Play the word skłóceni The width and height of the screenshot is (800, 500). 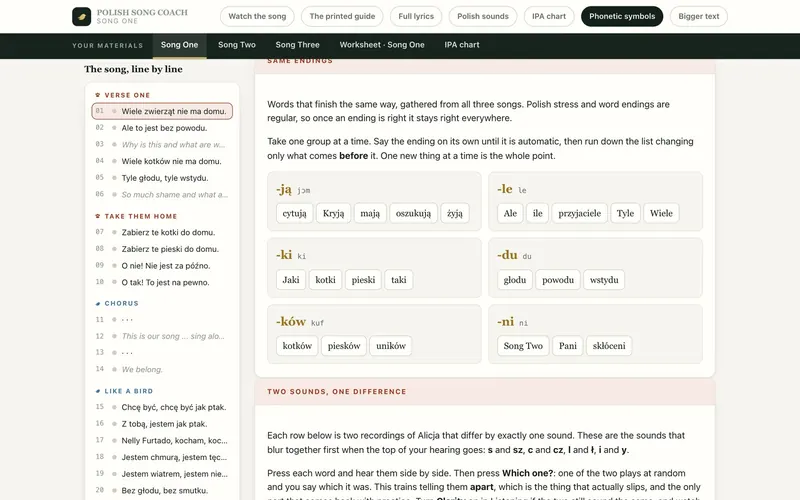[609, 345]
